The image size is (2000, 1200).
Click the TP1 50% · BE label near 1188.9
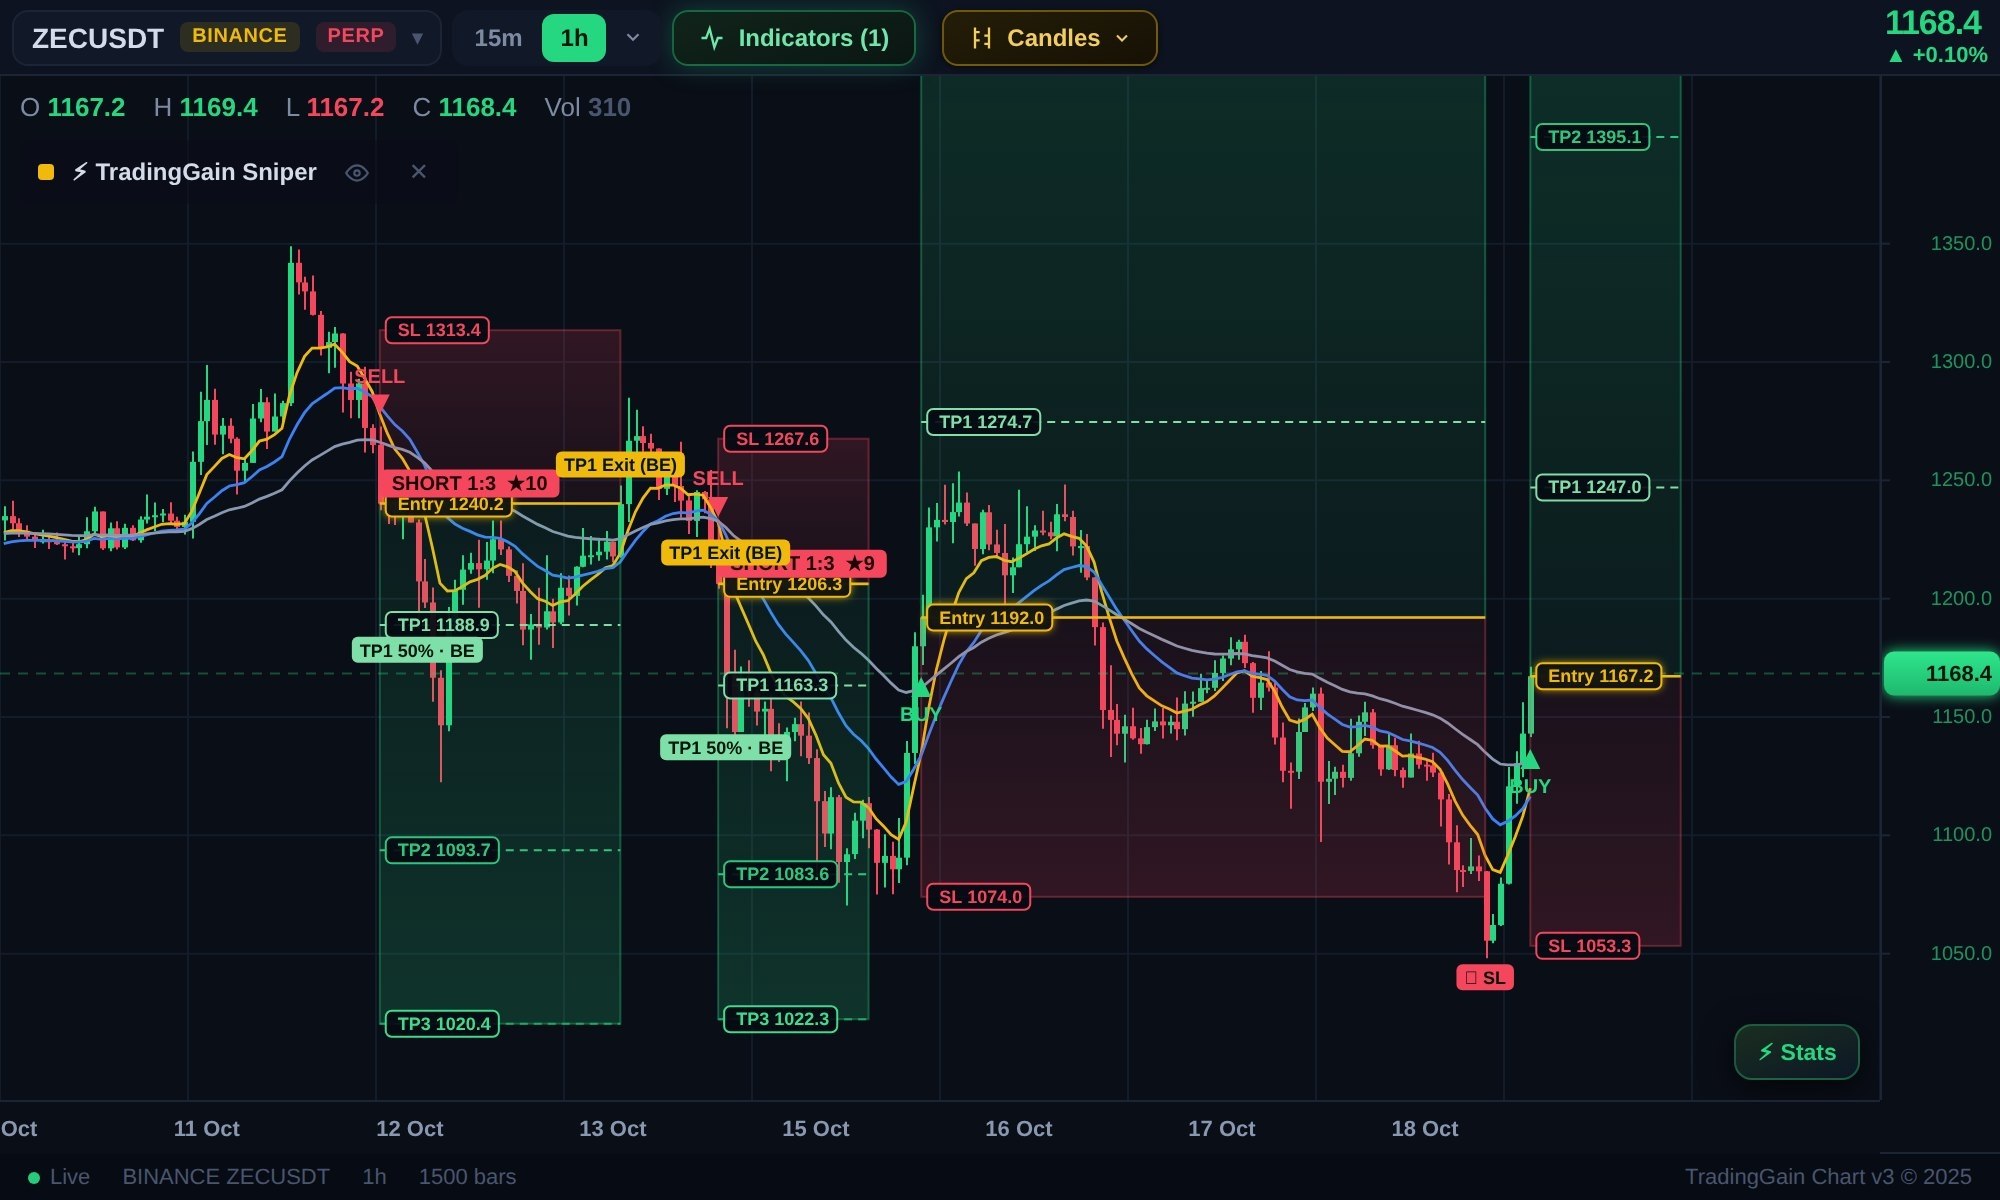pos(417,651)
